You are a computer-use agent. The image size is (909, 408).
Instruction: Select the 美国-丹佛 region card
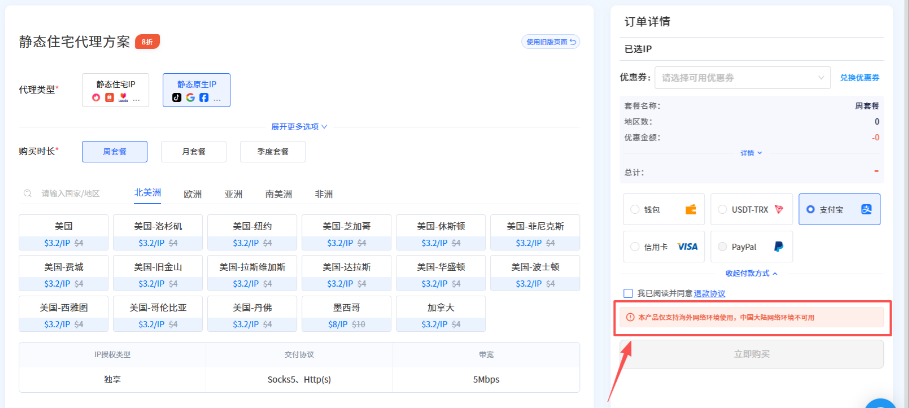pyautogui.click(x=252, y=315)
